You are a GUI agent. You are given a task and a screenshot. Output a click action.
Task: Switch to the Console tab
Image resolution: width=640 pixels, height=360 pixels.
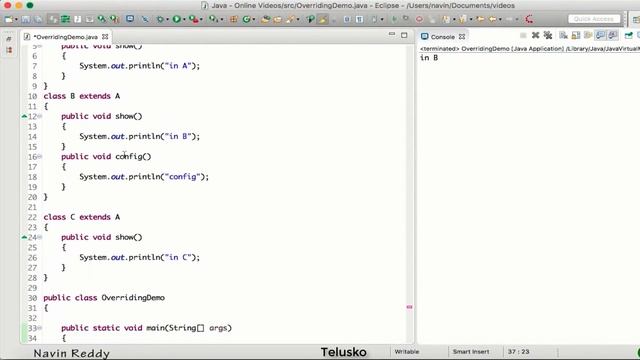(442, 37)
